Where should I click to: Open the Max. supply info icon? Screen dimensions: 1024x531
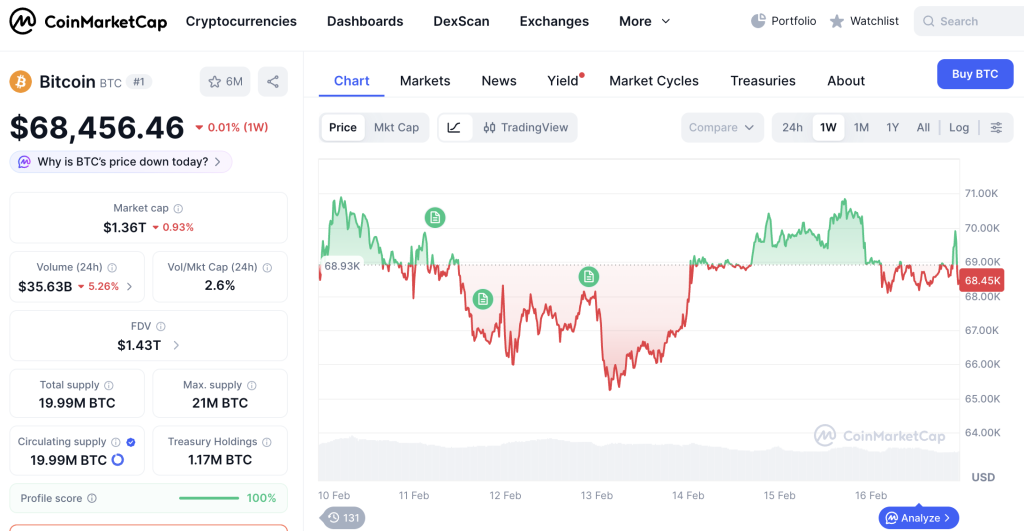click(x=252, y=385)
